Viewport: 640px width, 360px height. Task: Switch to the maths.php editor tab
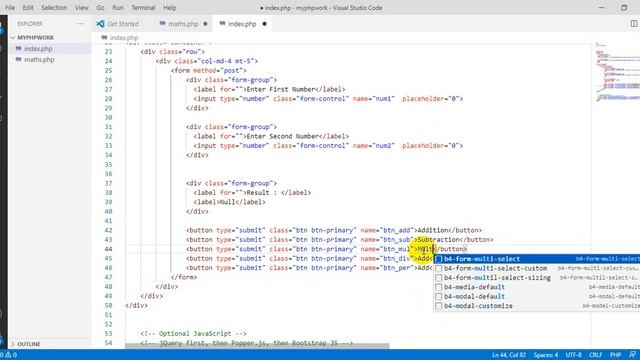(x=183, y=24)
